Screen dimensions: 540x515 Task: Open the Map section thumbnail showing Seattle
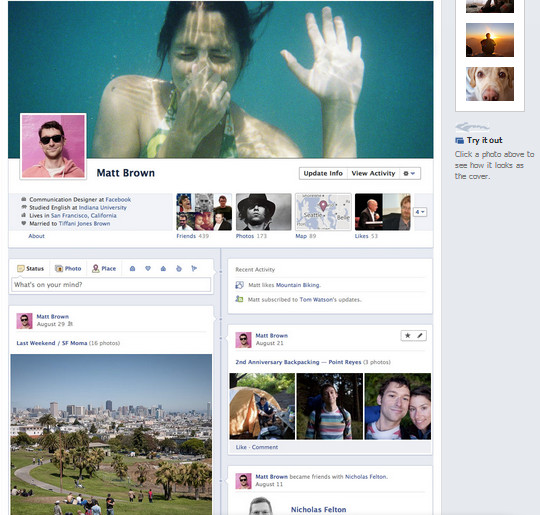(323, 212)
